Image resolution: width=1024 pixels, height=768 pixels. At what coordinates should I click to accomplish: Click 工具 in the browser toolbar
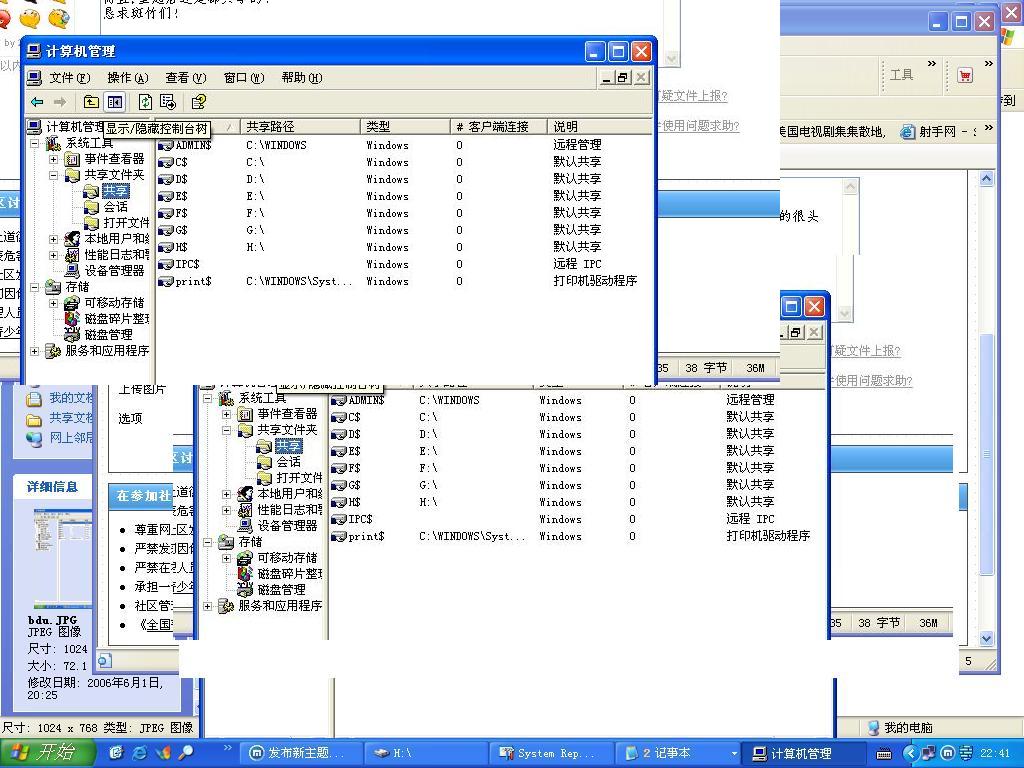[x=902, y=75]
